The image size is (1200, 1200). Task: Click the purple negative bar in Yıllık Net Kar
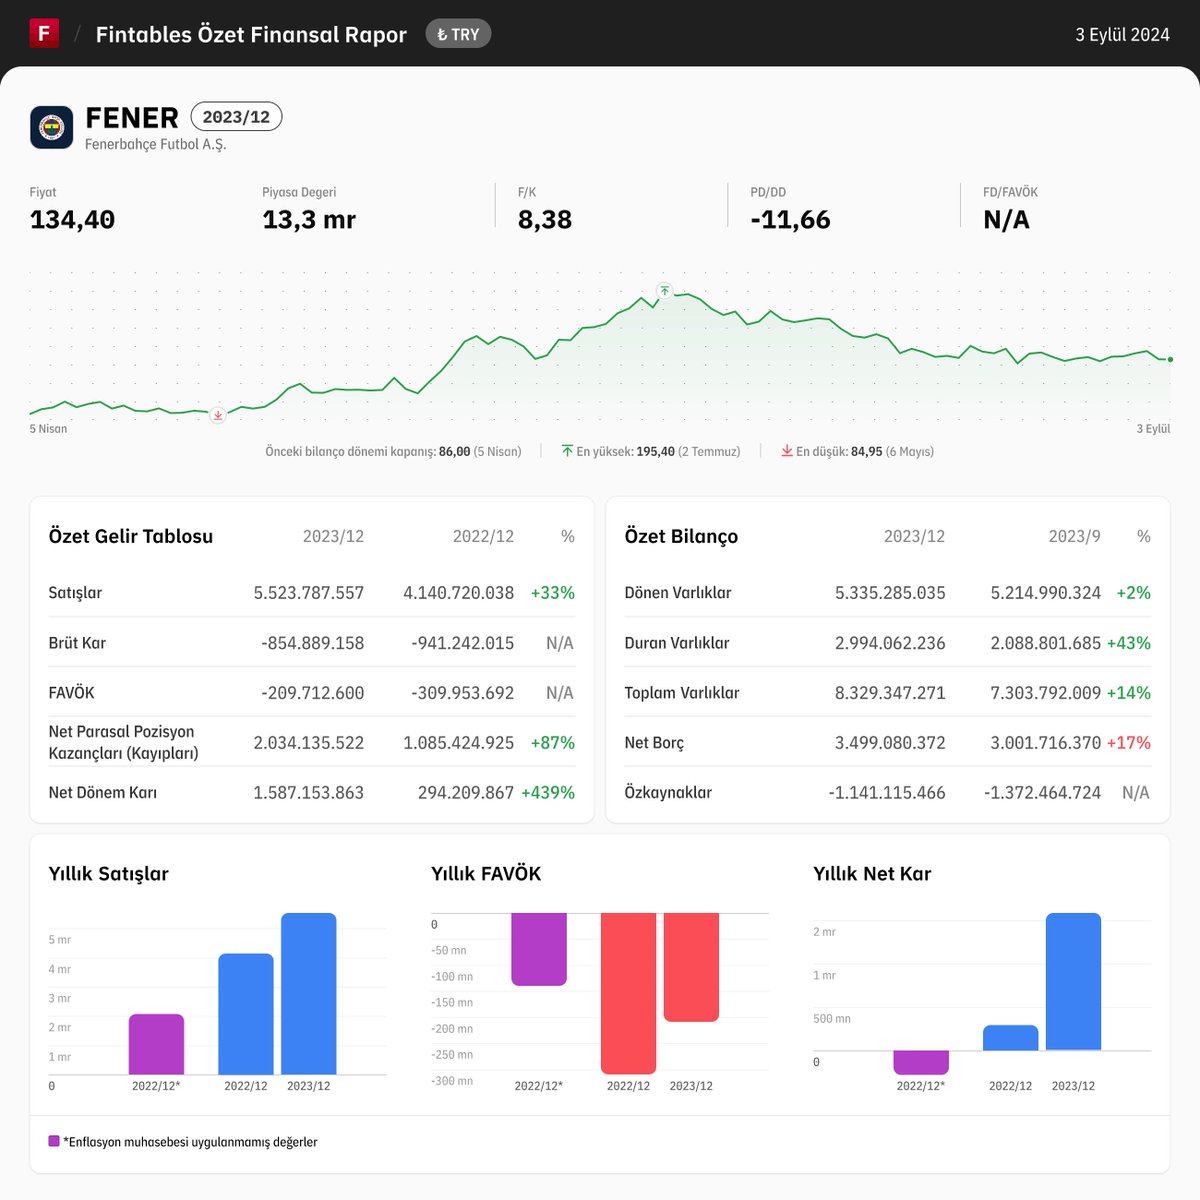921,1062
